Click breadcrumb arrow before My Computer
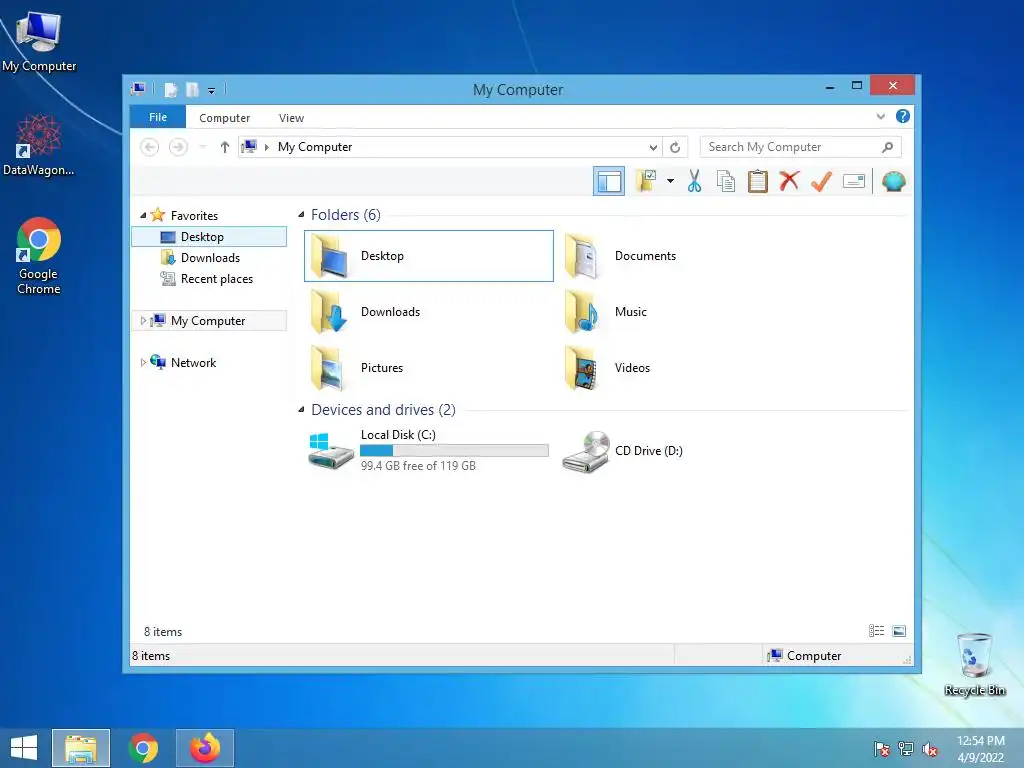The height and width of the screenshot is (768, 1024). tap(266, 147)
